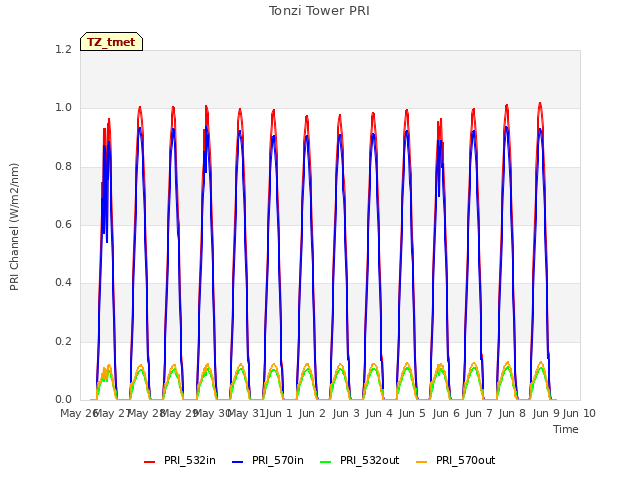Click the x-axis tick Jun 5
The width and height of the screenshot is (640, 480).
click(412, 413)
